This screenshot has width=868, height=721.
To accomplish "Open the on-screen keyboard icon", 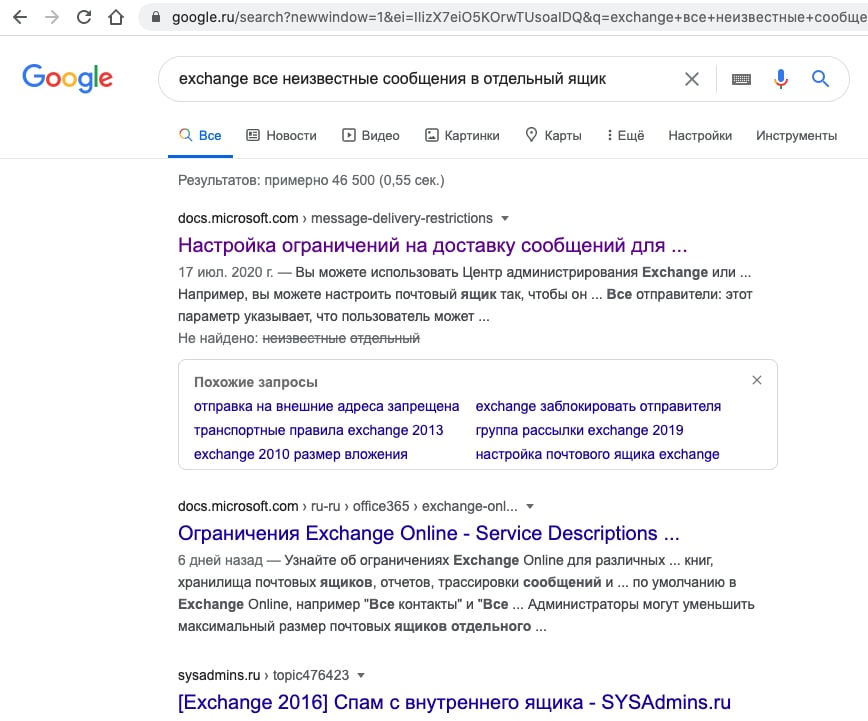I will 741,79.
